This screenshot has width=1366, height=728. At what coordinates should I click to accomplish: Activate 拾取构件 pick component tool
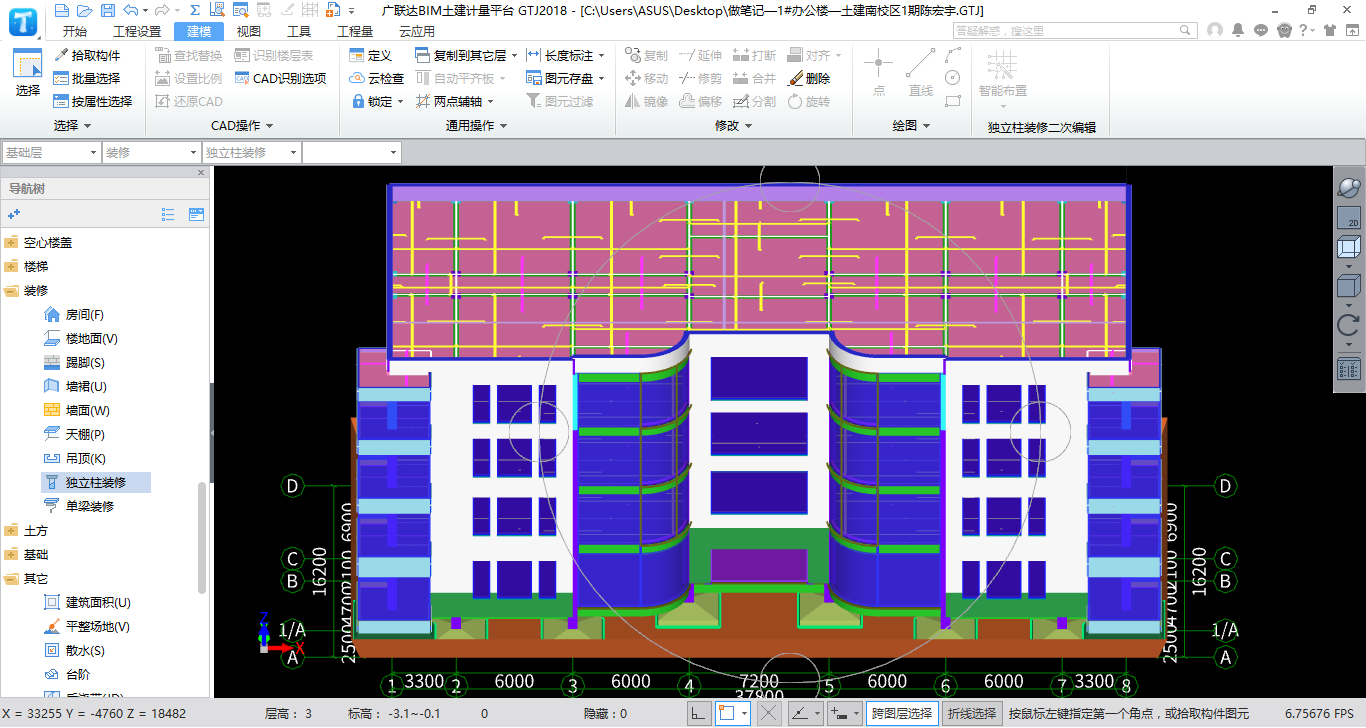coord(88,55)
